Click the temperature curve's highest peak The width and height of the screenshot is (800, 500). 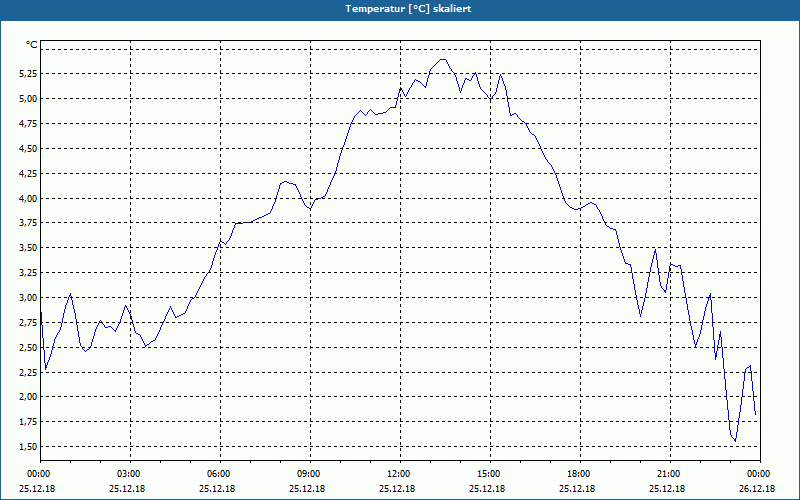[443, 60]
